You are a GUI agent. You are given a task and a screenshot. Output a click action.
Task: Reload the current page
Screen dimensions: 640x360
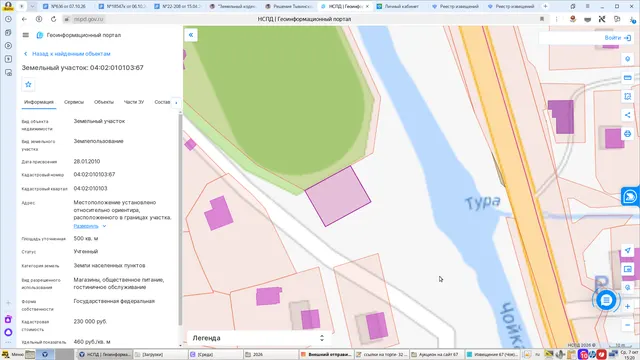pos(53,19)
